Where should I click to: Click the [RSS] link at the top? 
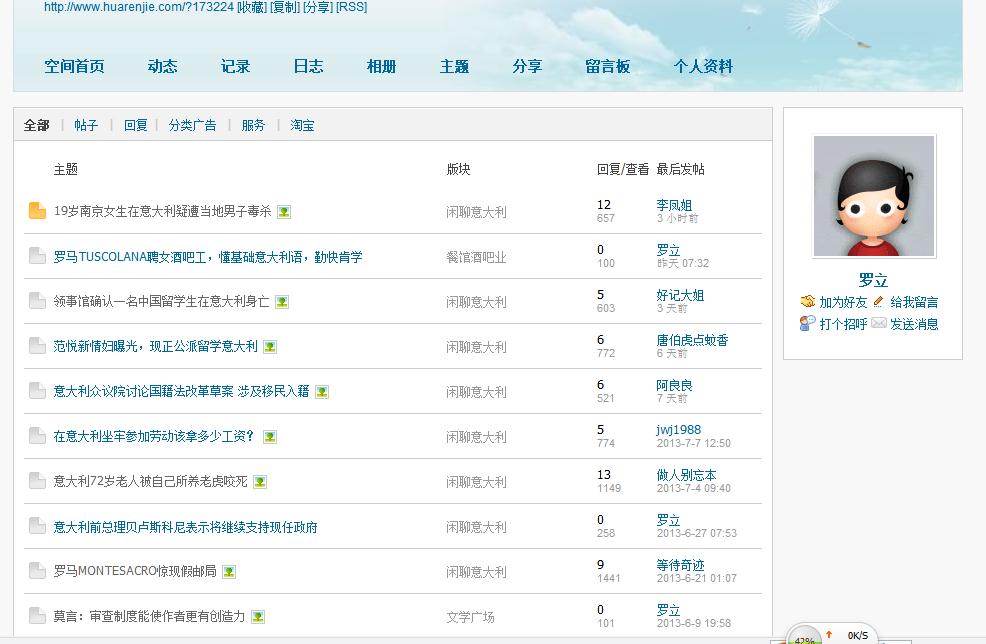(352, 8)
